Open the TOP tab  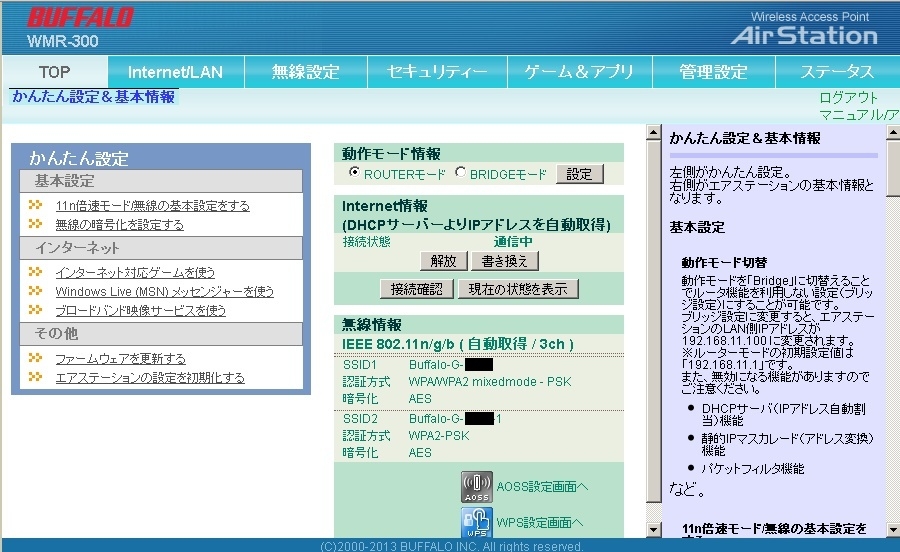click(55, 72)
